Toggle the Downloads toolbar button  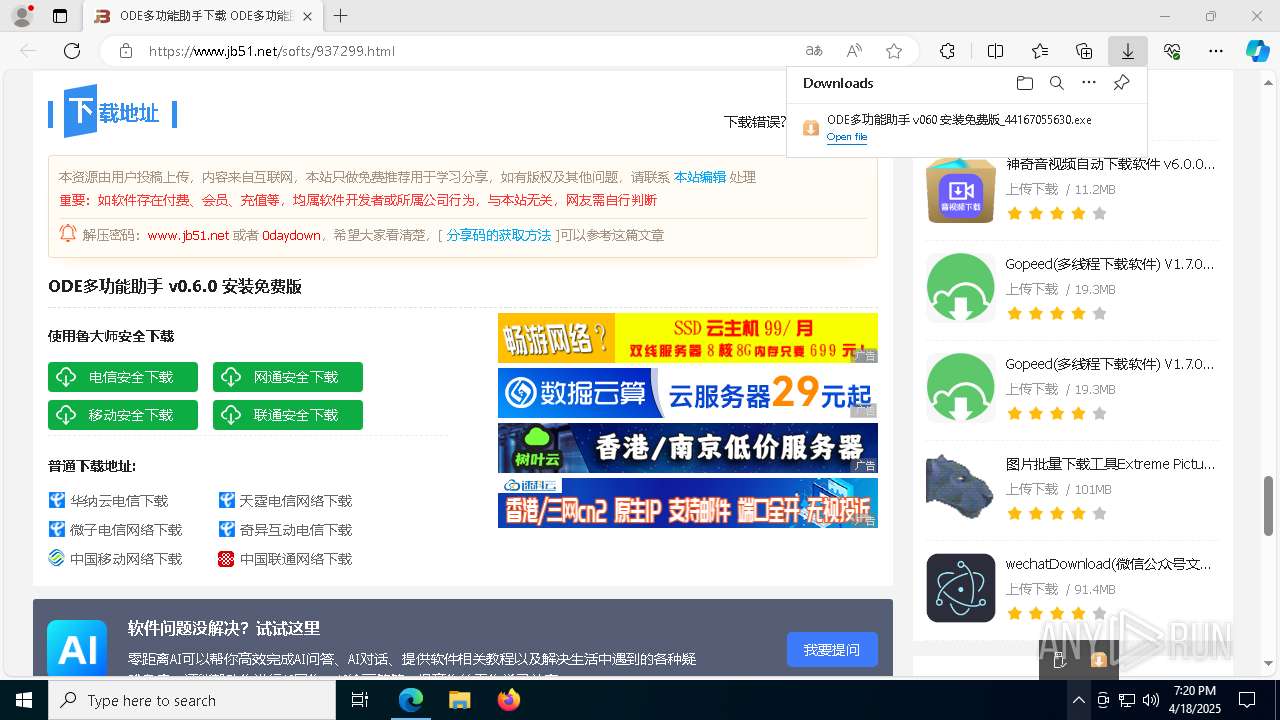(1127, 51)
